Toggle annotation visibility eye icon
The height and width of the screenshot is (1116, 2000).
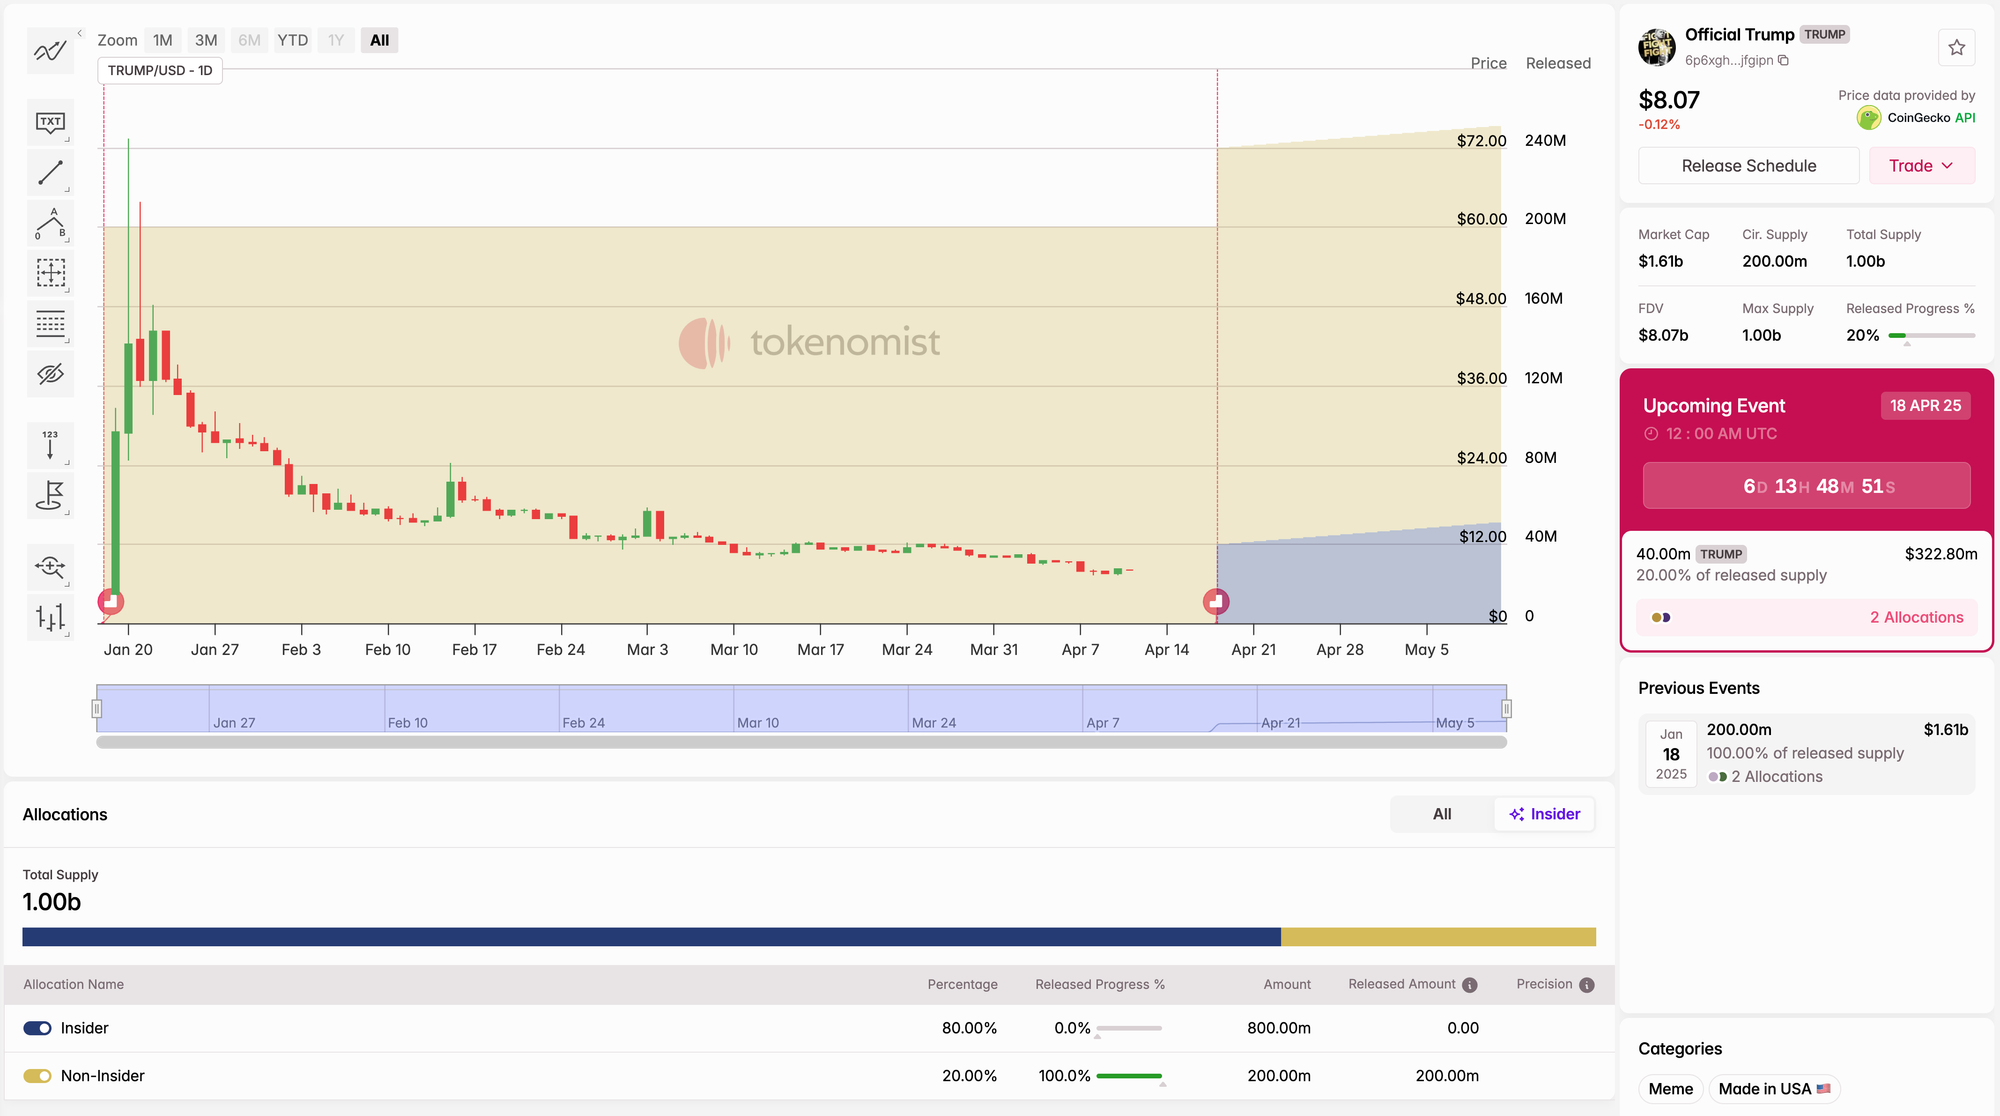click(50, 374)
